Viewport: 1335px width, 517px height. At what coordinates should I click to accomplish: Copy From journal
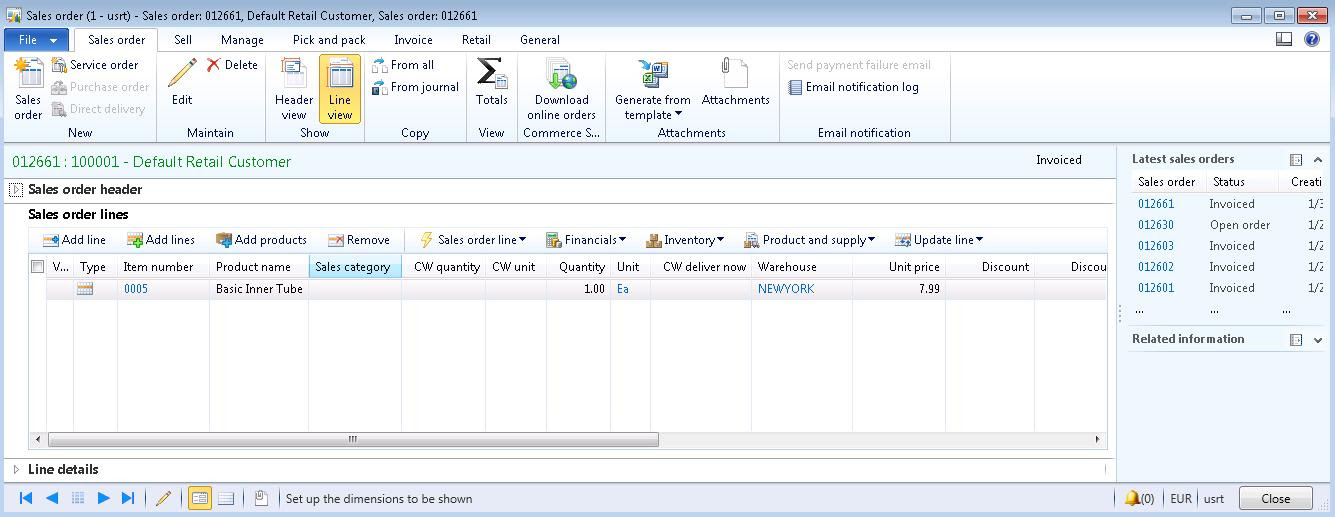coord(415,87)
